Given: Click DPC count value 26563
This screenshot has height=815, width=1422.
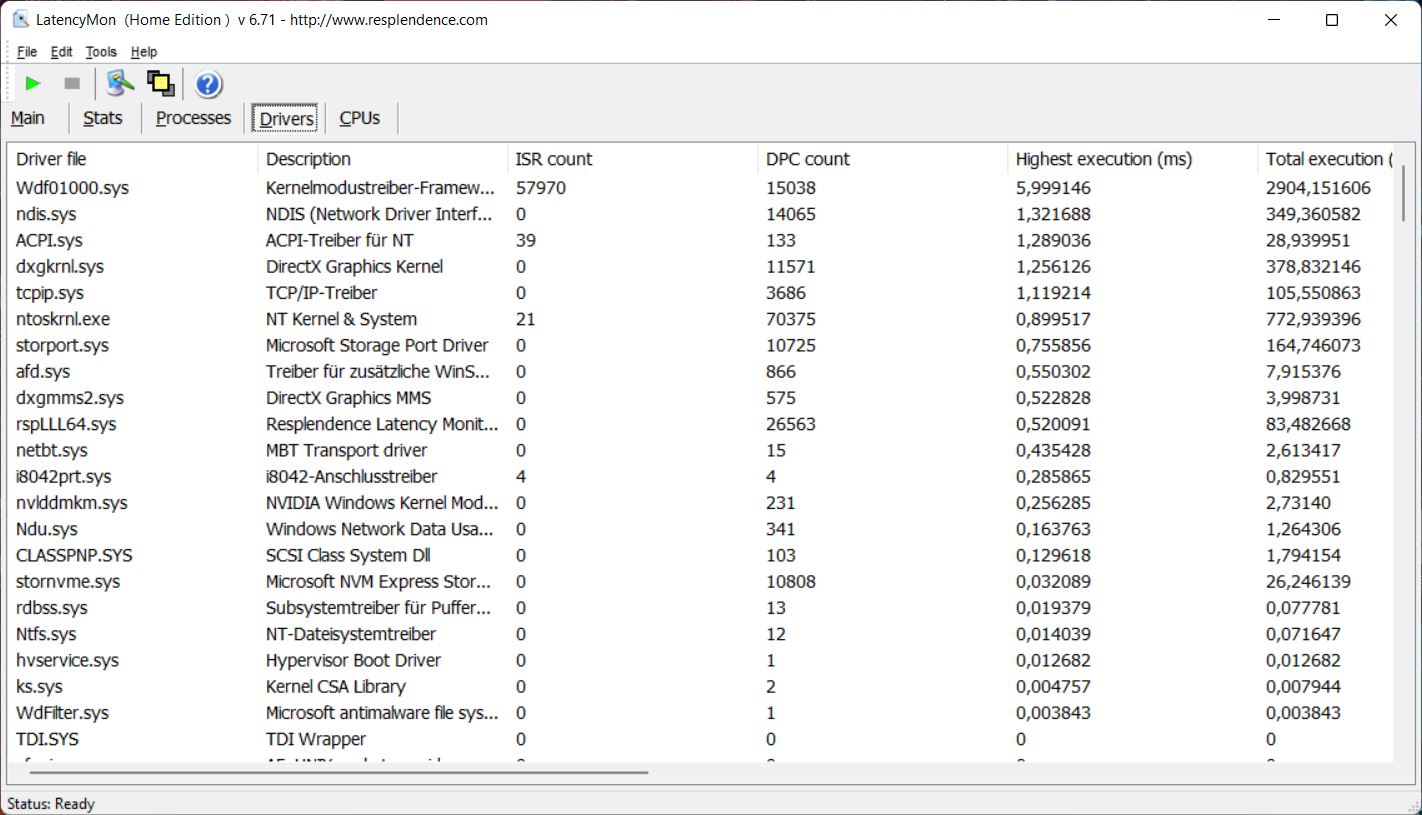Looking at the screenshot, I should [791, 424].
